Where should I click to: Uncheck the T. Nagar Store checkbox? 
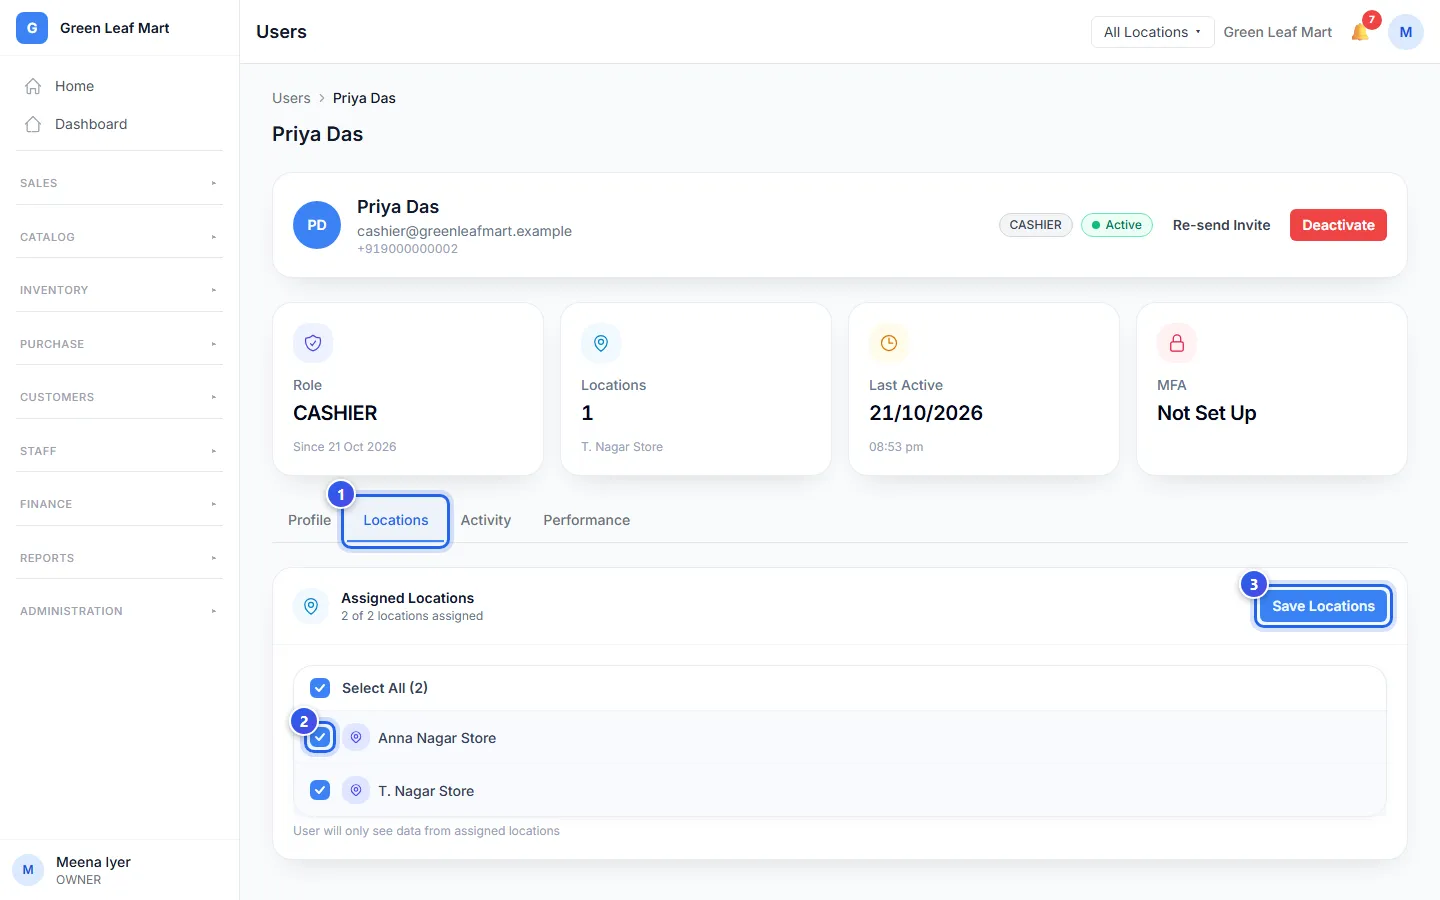coord(320,790)
